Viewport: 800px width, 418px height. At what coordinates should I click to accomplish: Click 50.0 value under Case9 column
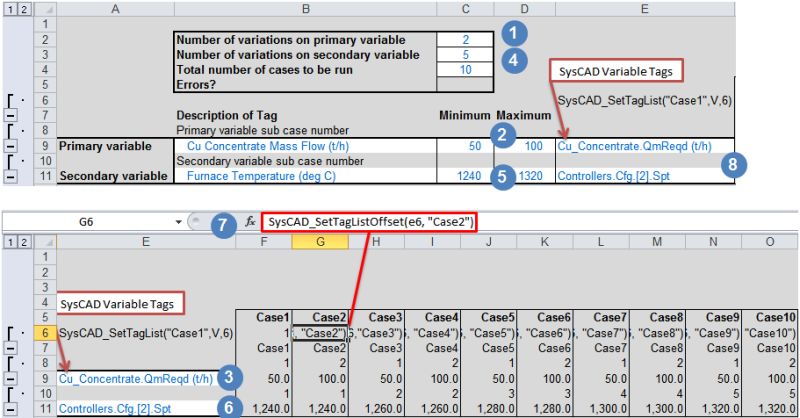tap(713, 379)
